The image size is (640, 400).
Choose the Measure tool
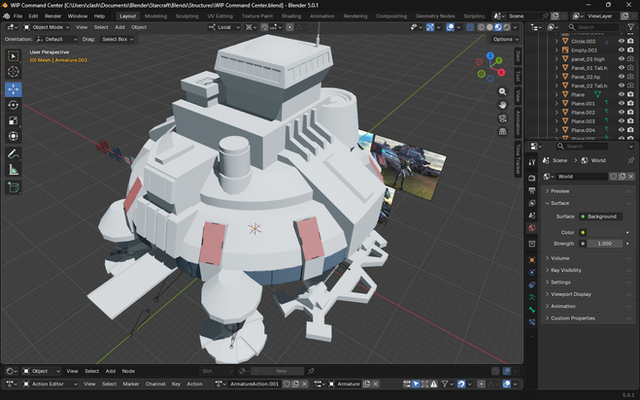click(x=13, y=170)
